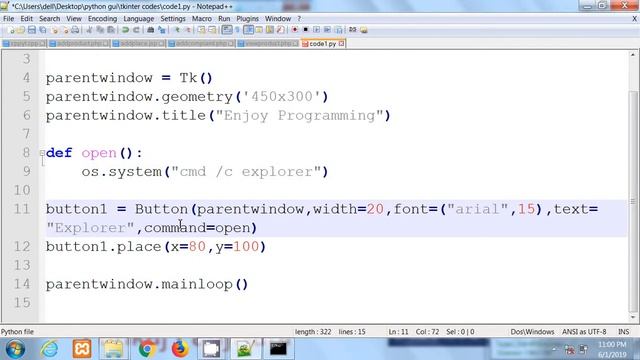Open Google Chrome from the taskbar

[x=147, y=349]
